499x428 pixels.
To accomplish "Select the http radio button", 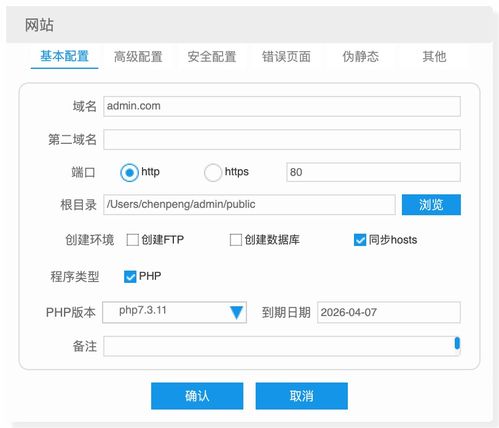I will (129, 173).
